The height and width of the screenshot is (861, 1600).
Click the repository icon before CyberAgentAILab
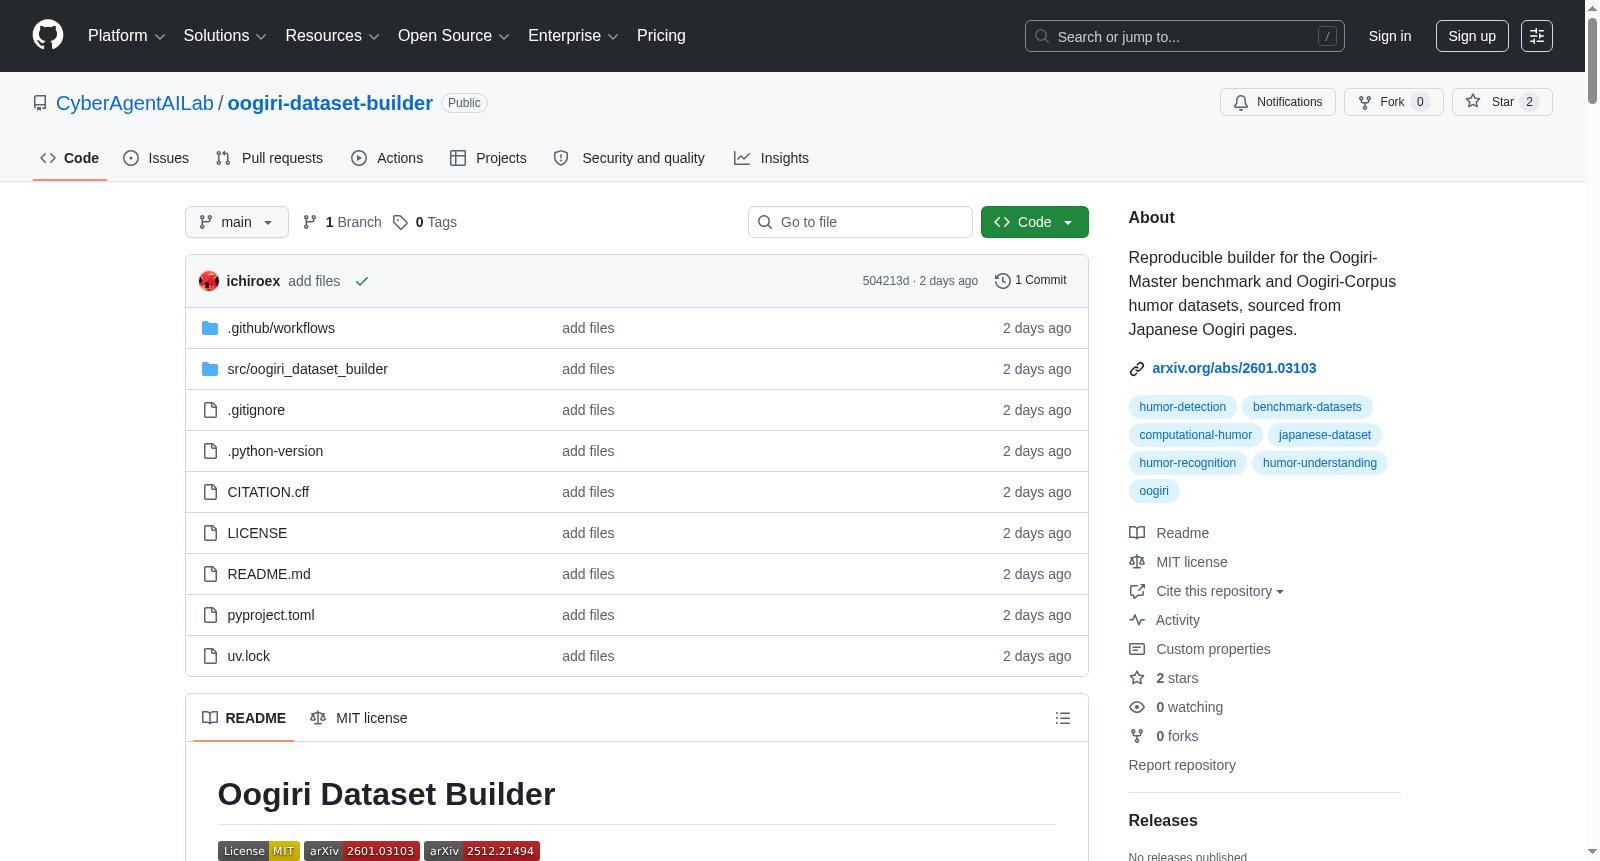(x=40, y=103)
